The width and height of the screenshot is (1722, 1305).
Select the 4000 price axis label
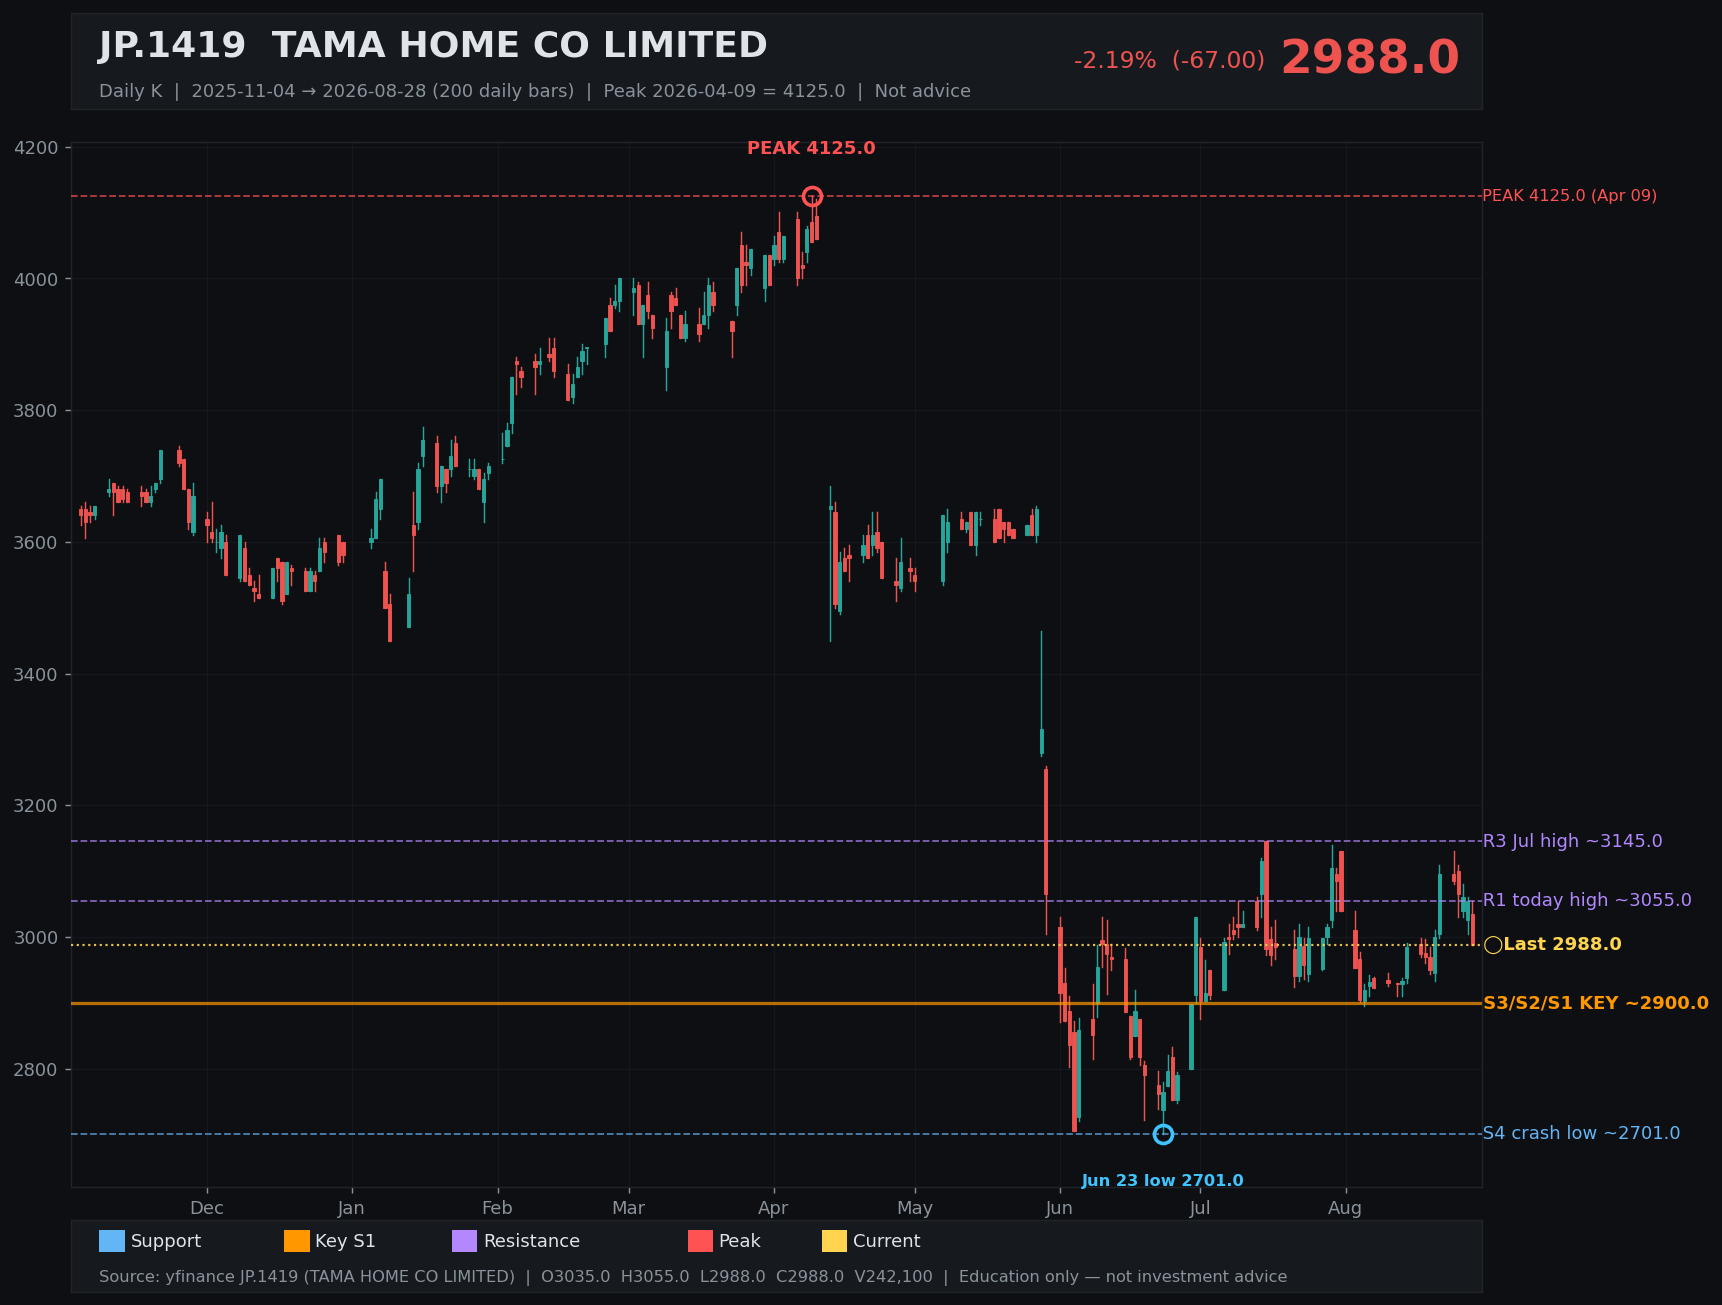click(36, 279)
